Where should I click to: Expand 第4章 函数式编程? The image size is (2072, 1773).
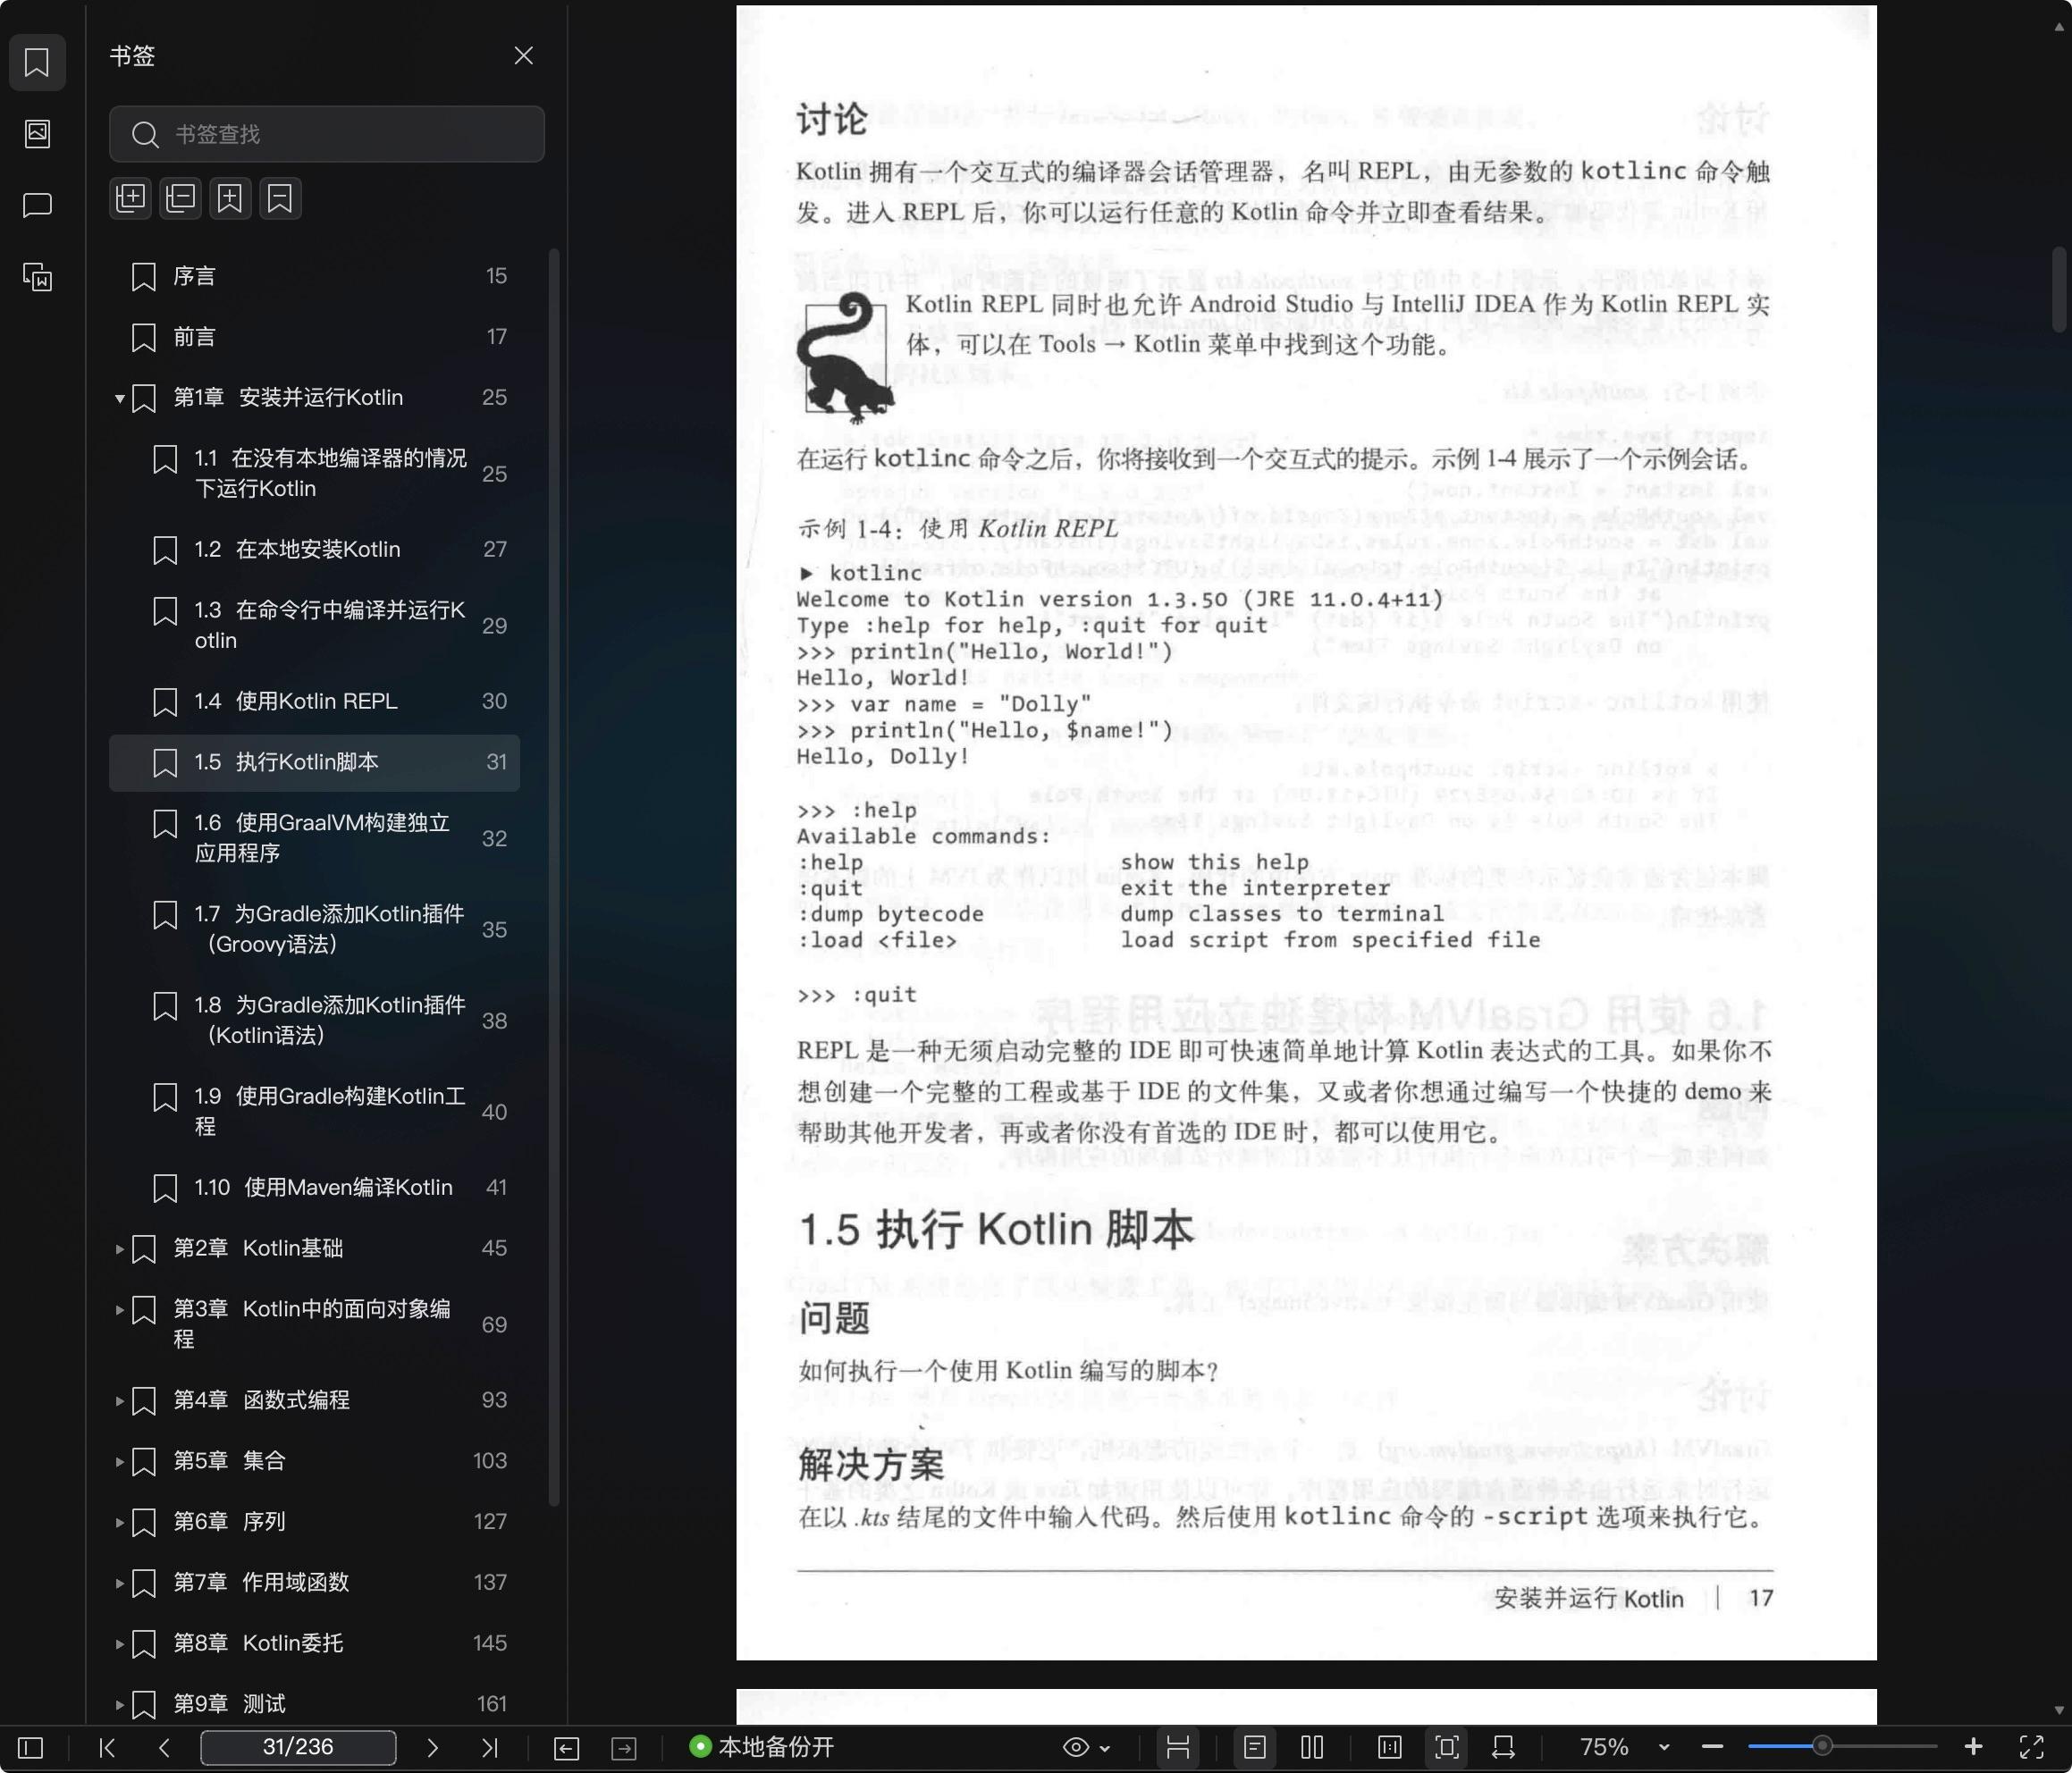pos(119,1401)
